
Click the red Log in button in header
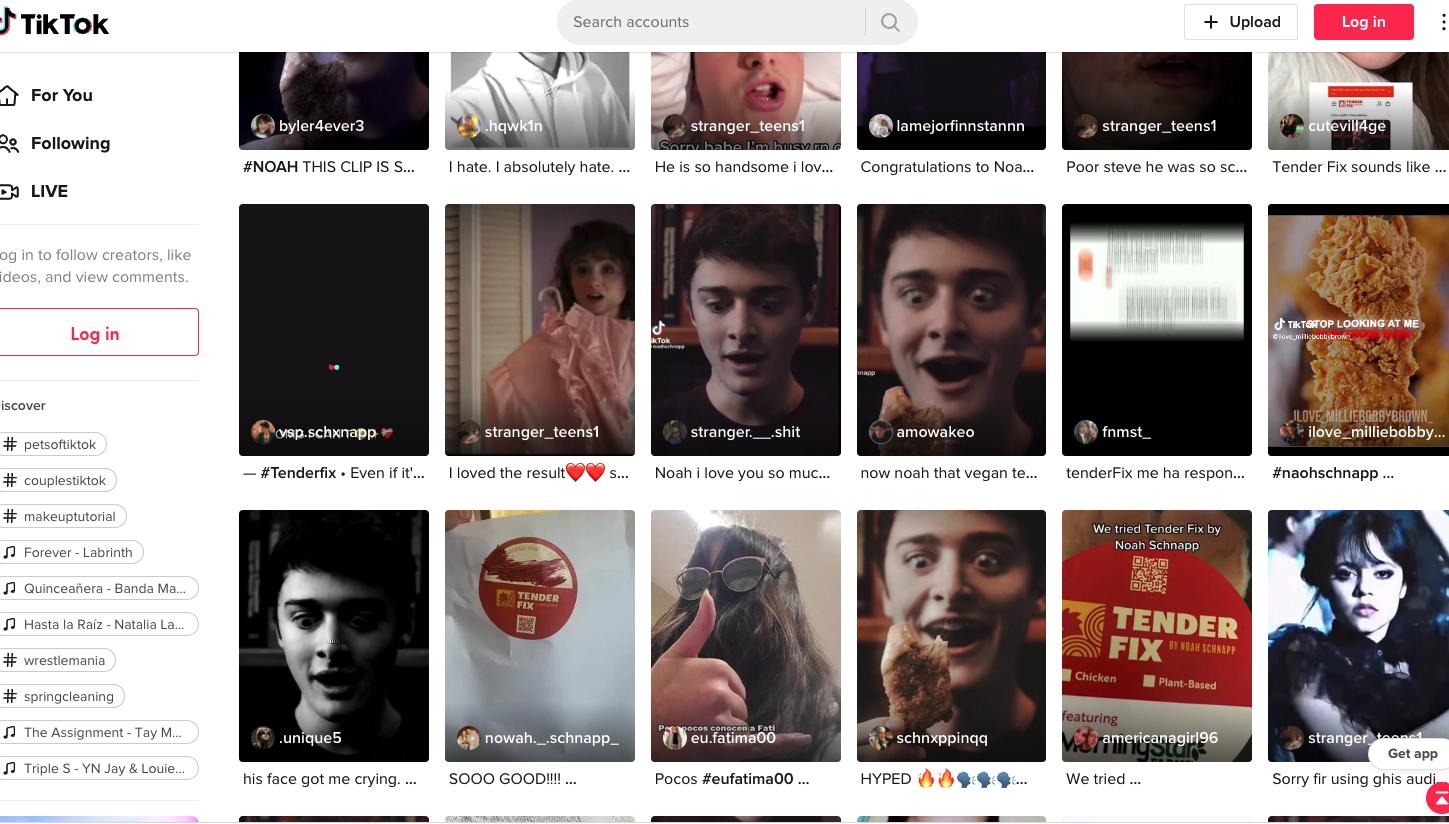click(1363, 22)
